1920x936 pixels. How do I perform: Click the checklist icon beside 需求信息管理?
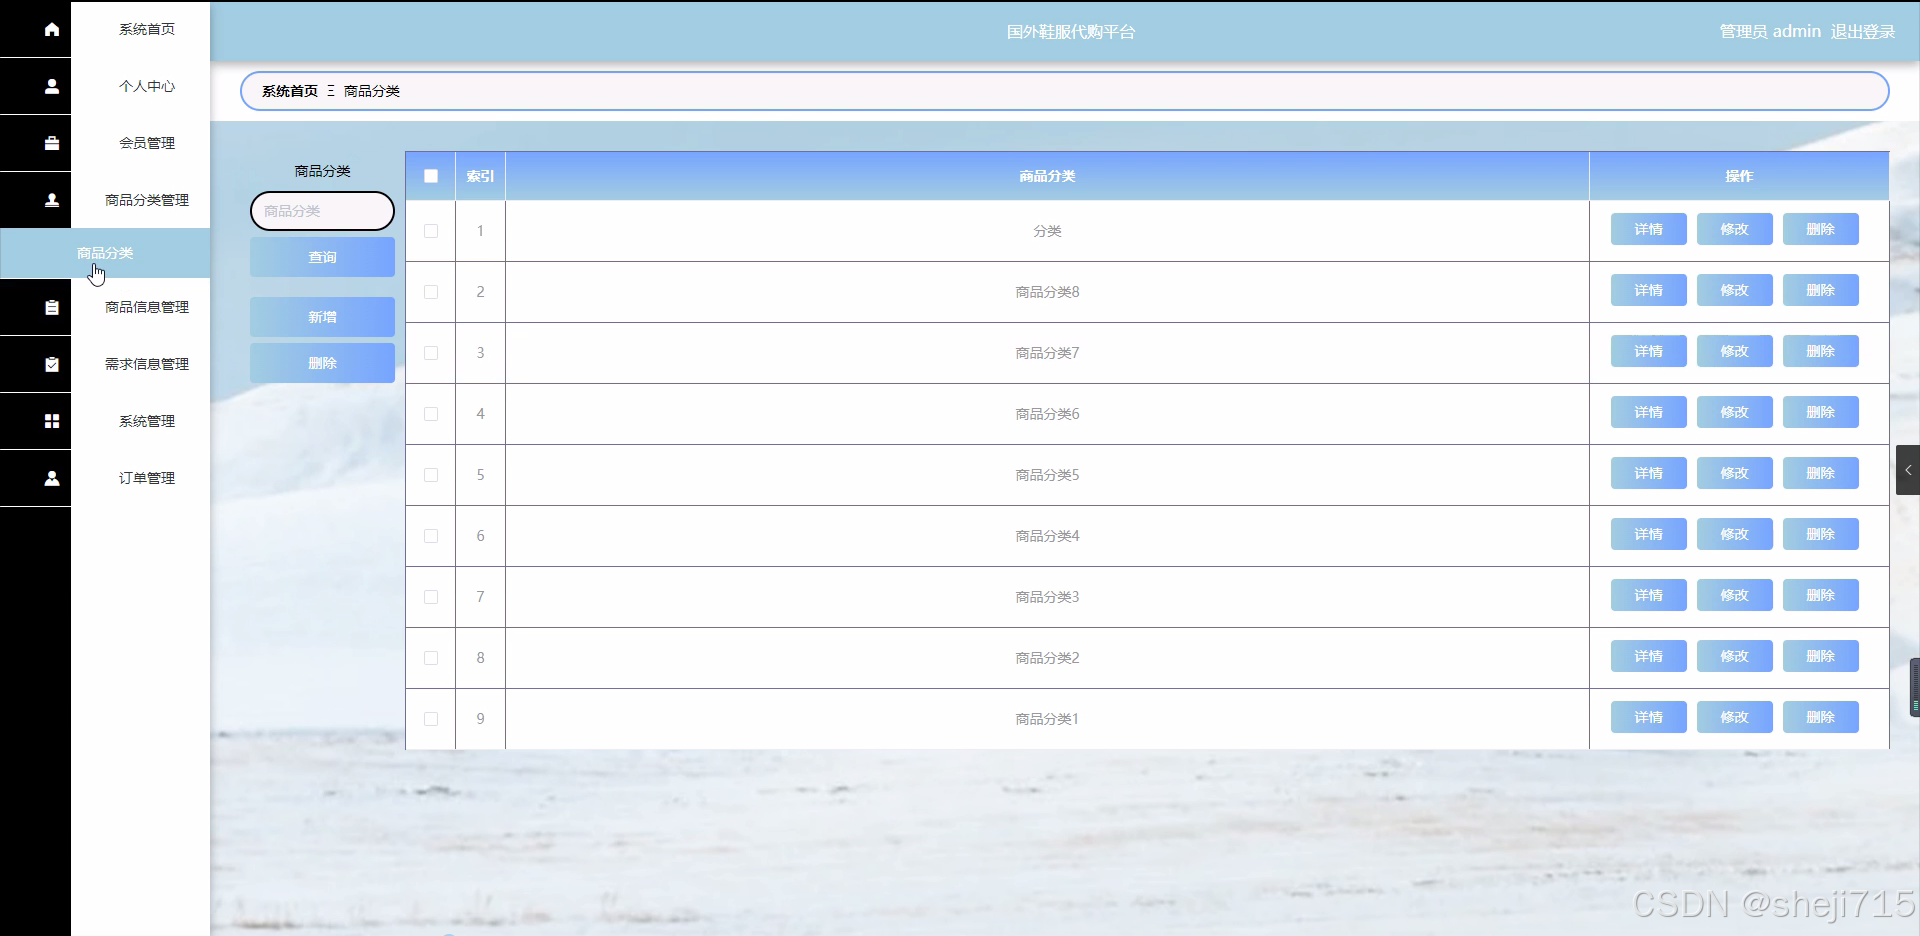coord(52,364)
